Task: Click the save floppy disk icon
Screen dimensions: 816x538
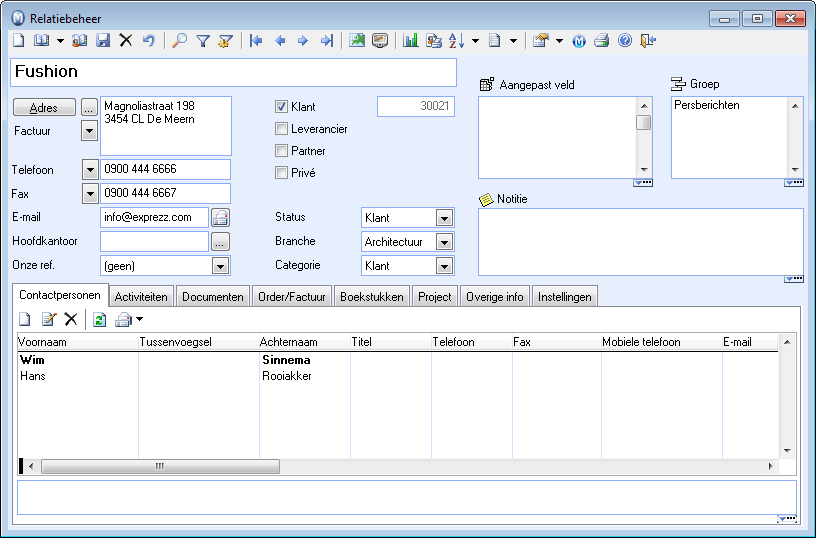Action: click(x=103, y=41)
